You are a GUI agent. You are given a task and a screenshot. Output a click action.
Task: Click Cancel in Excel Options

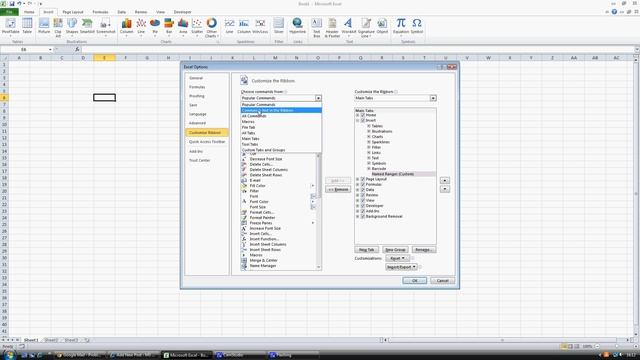(442, 281)
